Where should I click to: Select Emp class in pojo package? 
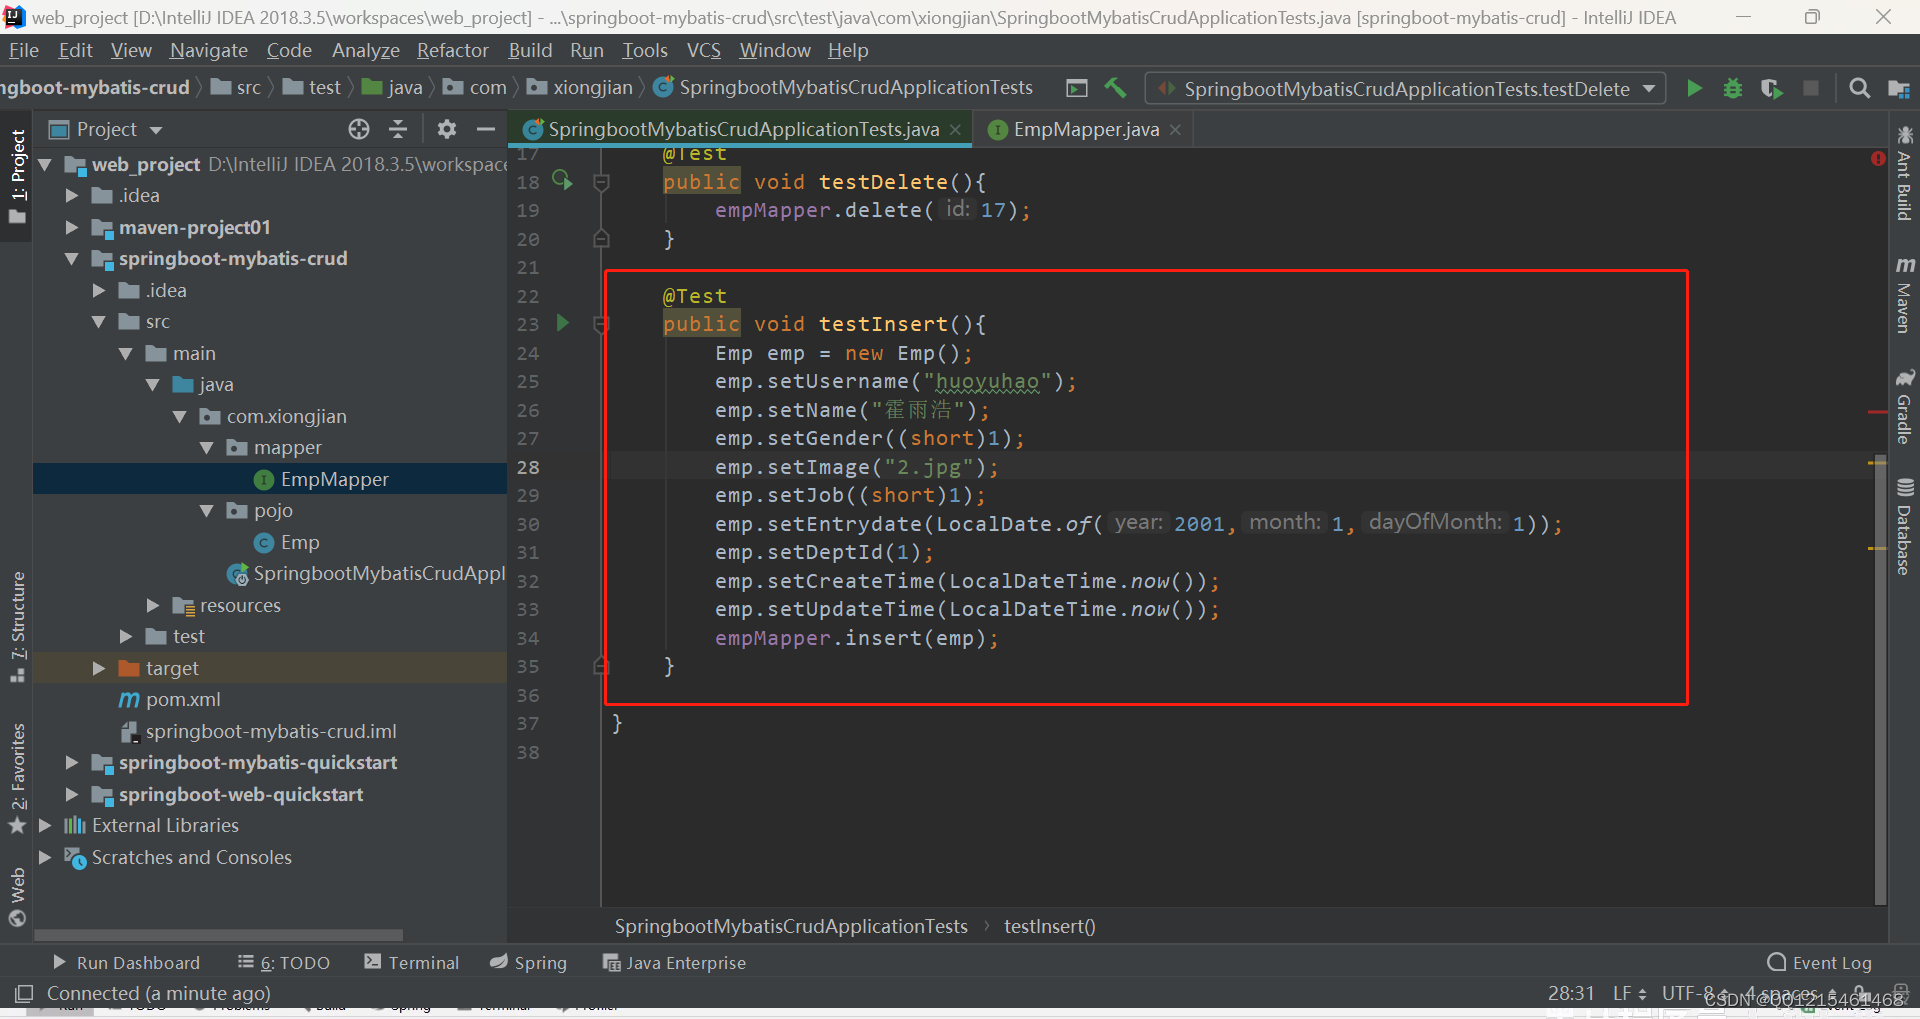[x=300, y=542]
